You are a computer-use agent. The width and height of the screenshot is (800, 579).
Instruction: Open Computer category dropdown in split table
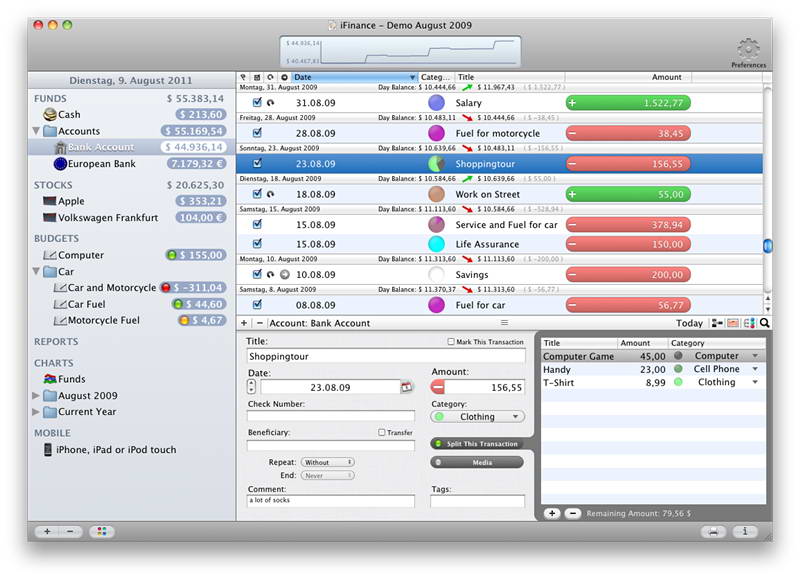click(755, 356)
